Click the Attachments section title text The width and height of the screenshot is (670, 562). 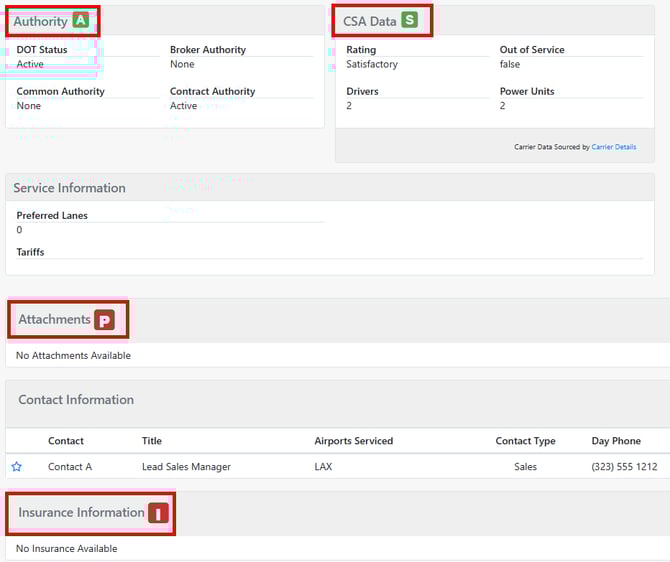click(x=54, y=320)
